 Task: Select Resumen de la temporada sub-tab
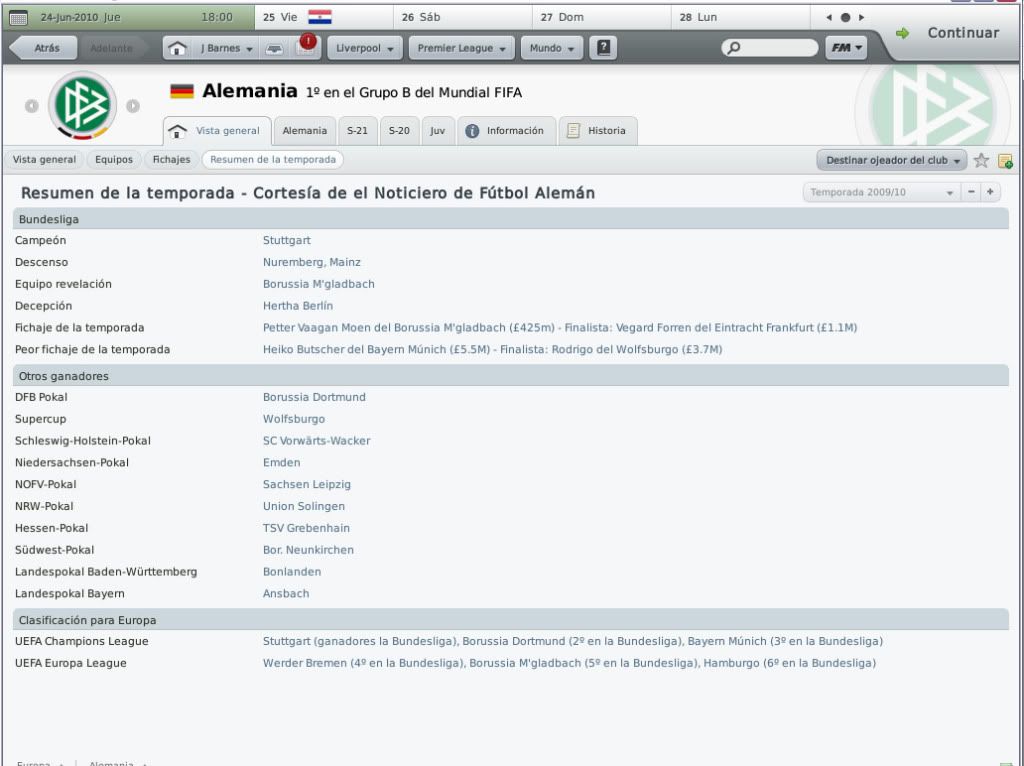pos(272,159)
